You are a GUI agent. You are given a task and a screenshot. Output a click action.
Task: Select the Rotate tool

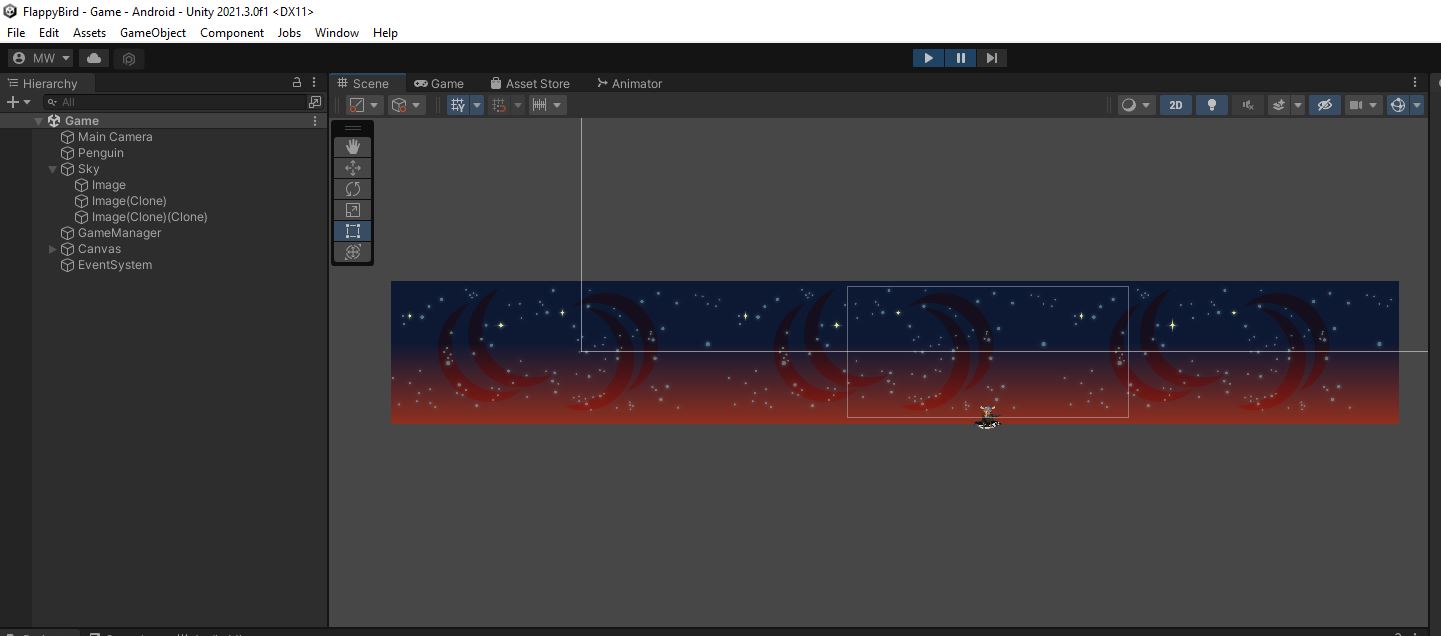tap(352, 188)
